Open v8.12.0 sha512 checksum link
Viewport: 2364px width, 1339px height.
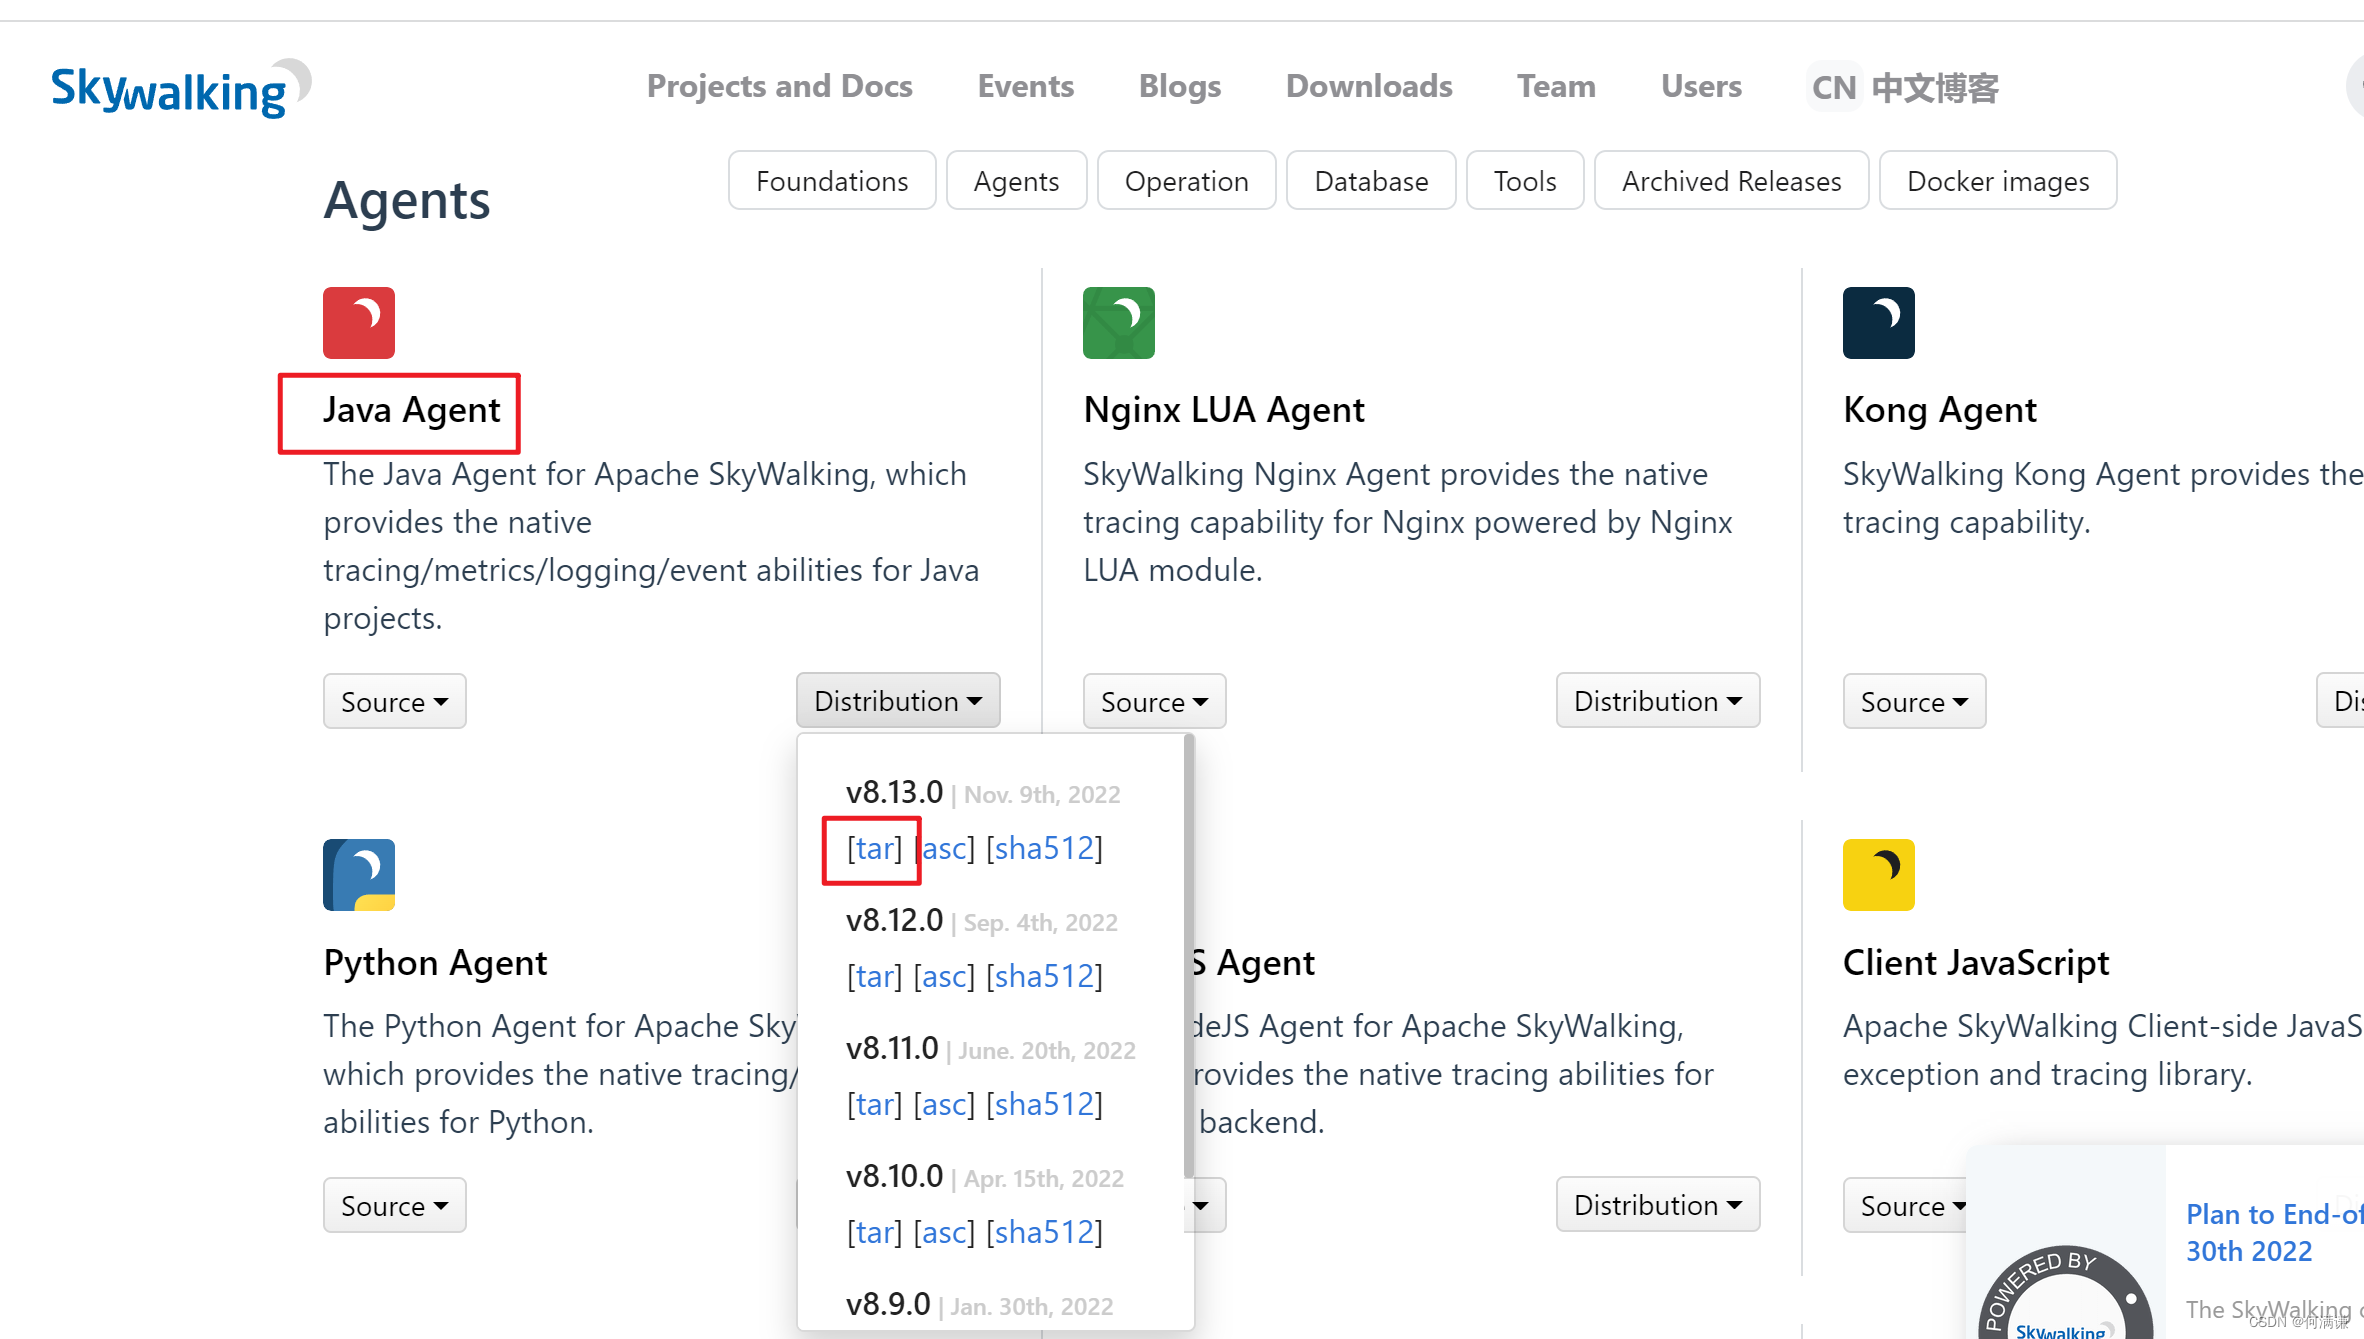click(1043, 976)
